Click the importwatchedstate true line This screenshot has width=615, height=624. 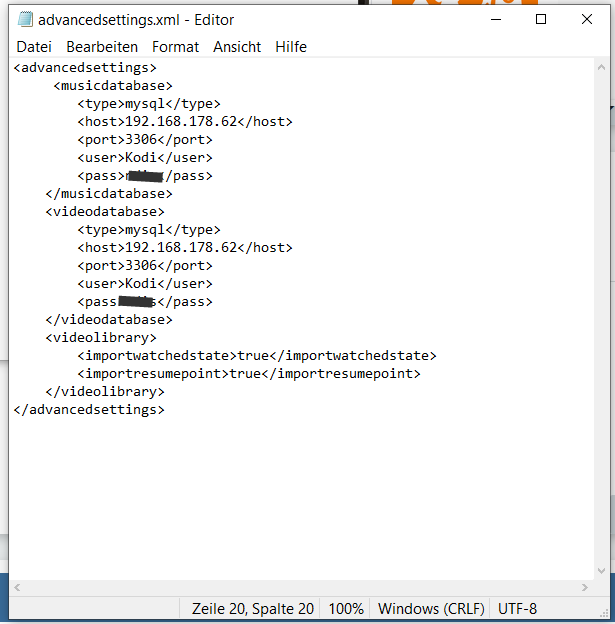click(257, 355)
